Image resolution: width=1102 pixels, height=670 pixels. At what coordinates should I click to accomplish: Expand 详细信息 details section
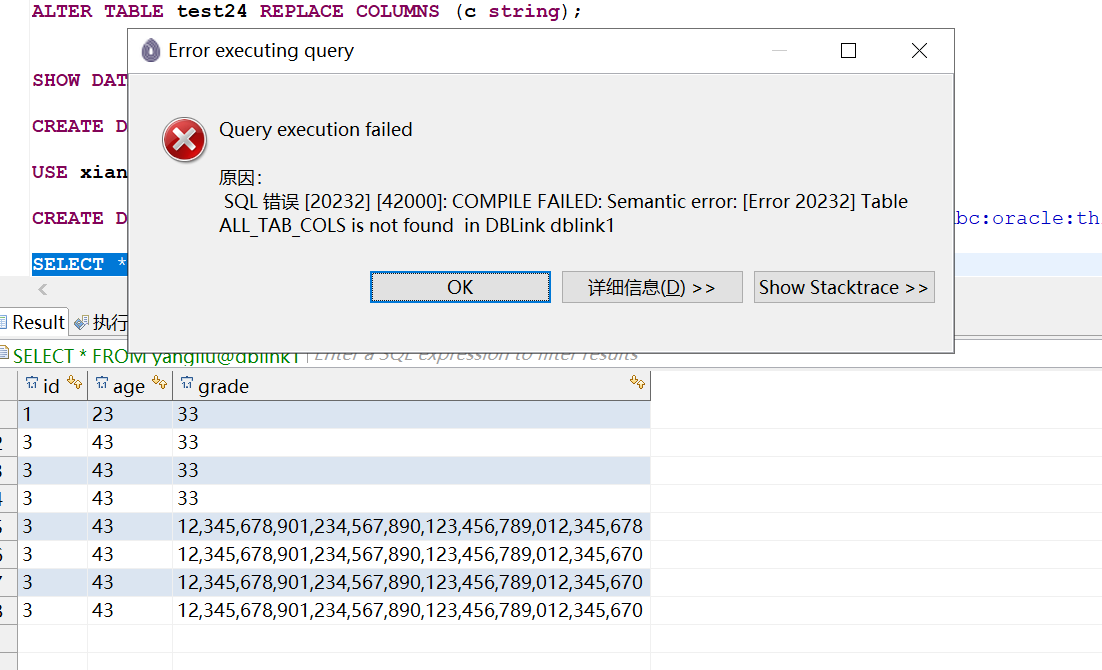tap(651, 287)
